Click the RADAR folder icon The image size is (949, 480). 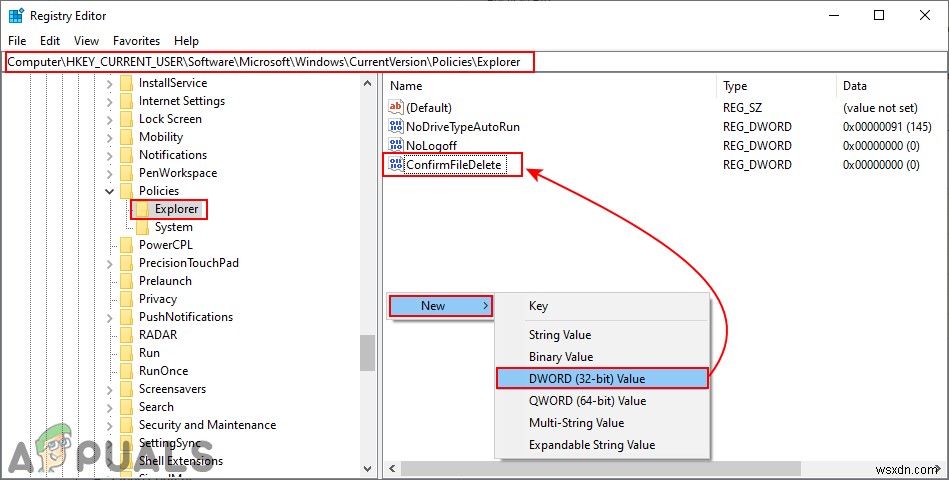tap(126, 335)
